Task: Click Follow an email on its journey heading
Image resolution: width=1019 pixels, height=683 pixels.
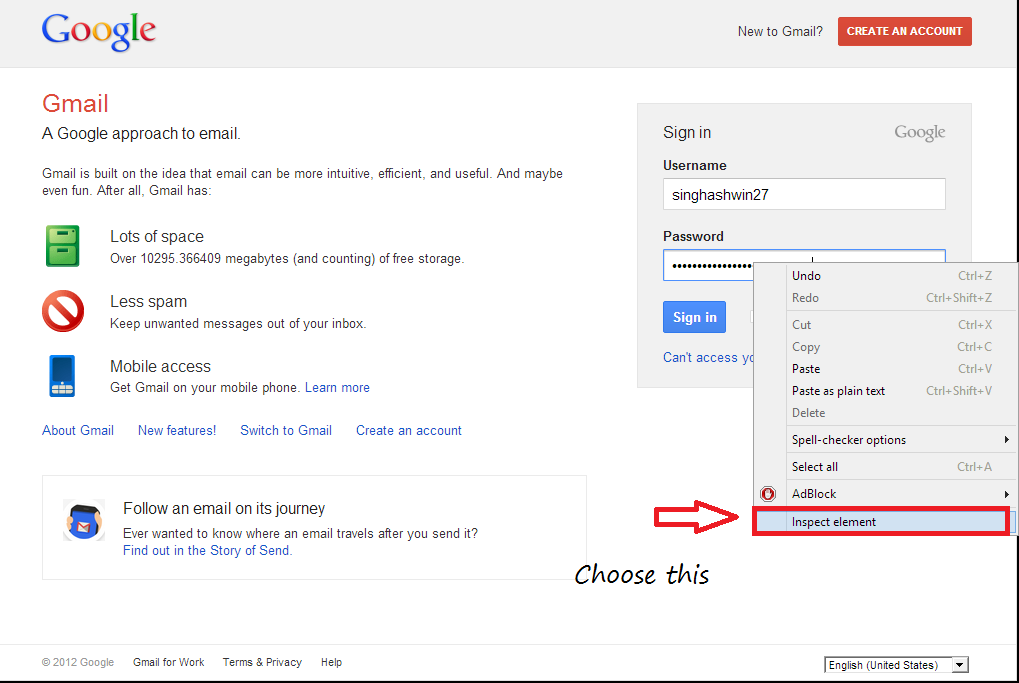Action: [224, 508]
